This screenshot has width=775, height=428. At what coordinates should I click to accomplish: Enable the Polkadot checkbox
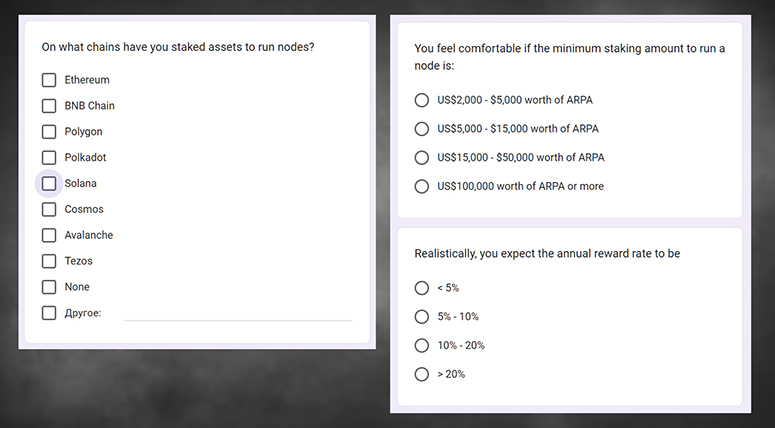pos(49,158)
